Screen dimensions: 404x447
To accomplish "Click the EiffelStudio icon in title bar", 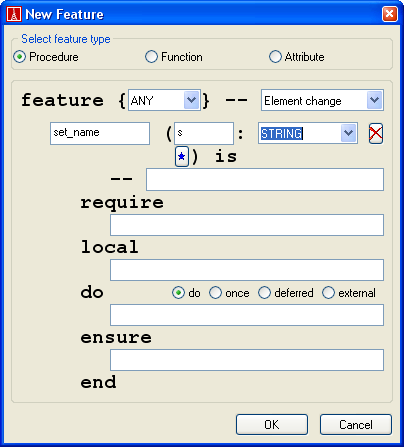I will click(x=14, y=14).
